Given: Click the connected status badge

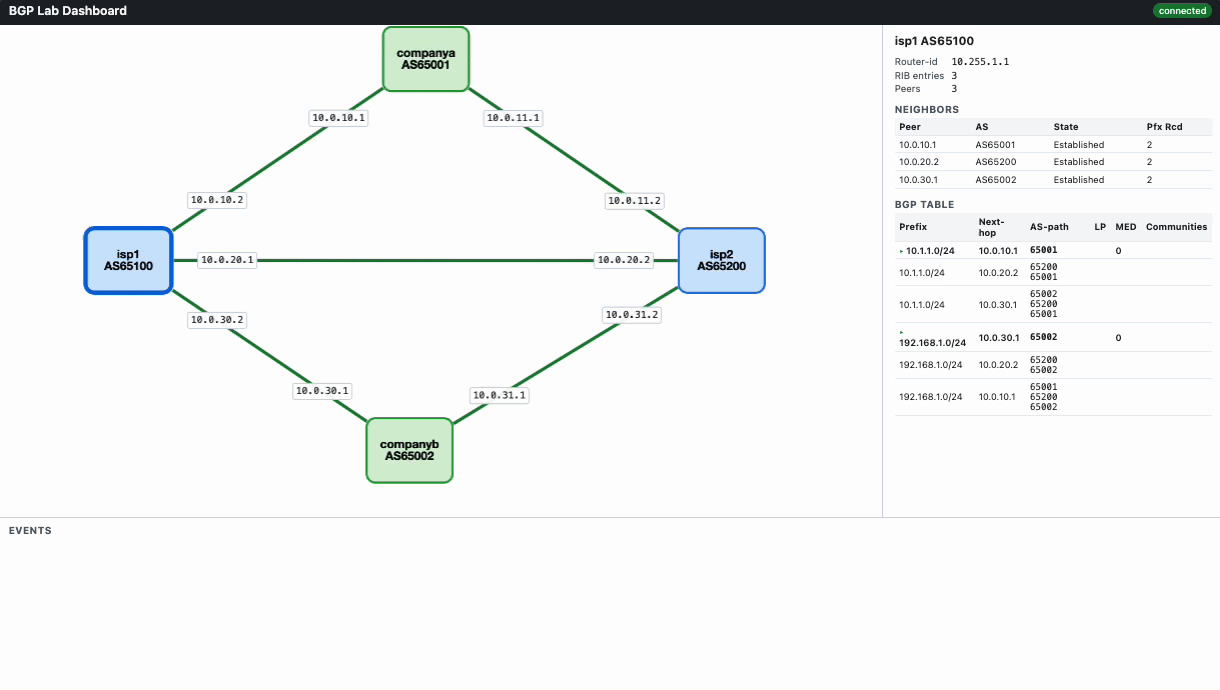Looking at the screenshot, I should coord(1182,11).
